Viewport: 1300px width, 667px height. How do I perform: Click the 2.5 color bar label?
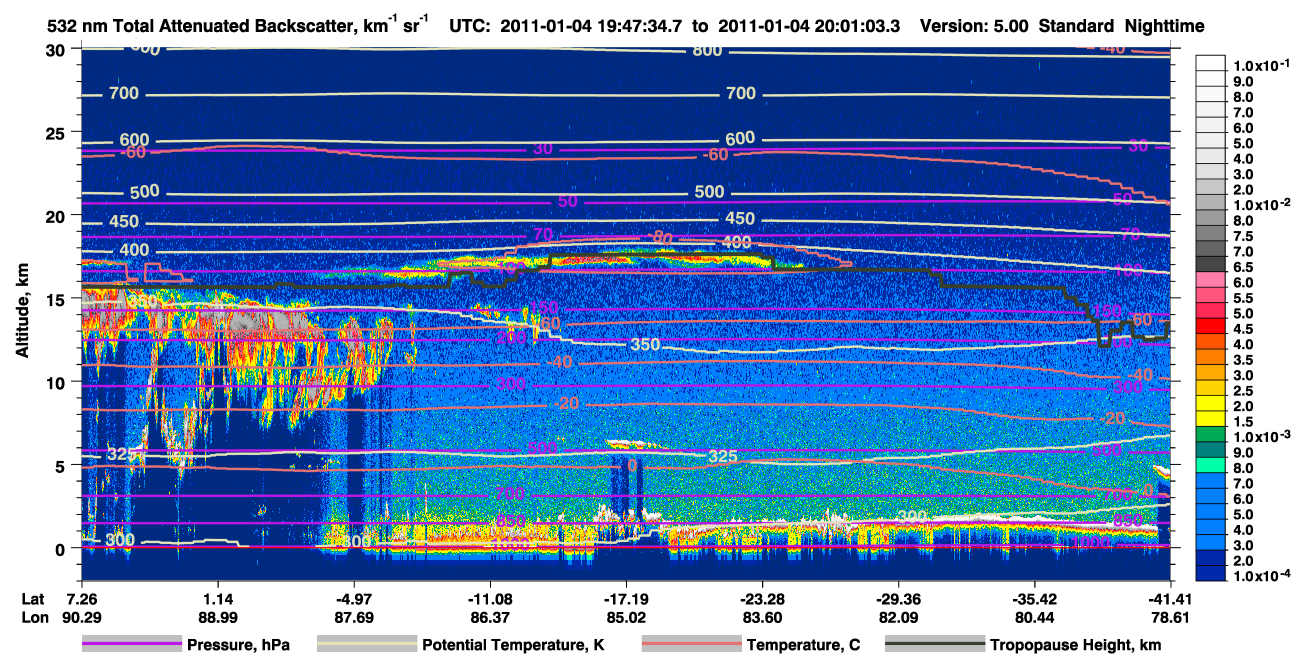[x=1243, y=393]
